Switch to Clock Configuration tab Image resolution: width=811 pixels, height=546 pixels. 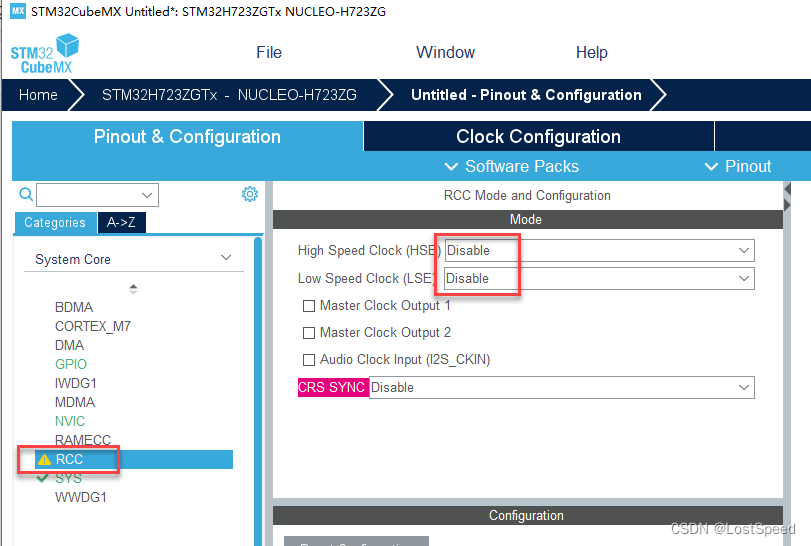click(538, 136)
